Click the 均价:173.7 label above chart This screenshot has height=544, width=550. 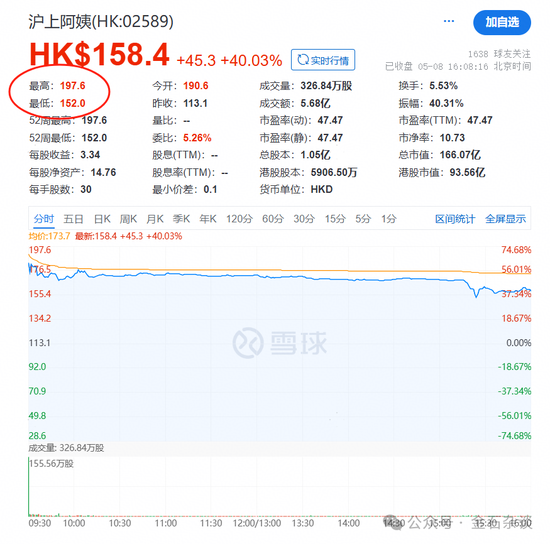pyautogui.click(x=49, y=236)
